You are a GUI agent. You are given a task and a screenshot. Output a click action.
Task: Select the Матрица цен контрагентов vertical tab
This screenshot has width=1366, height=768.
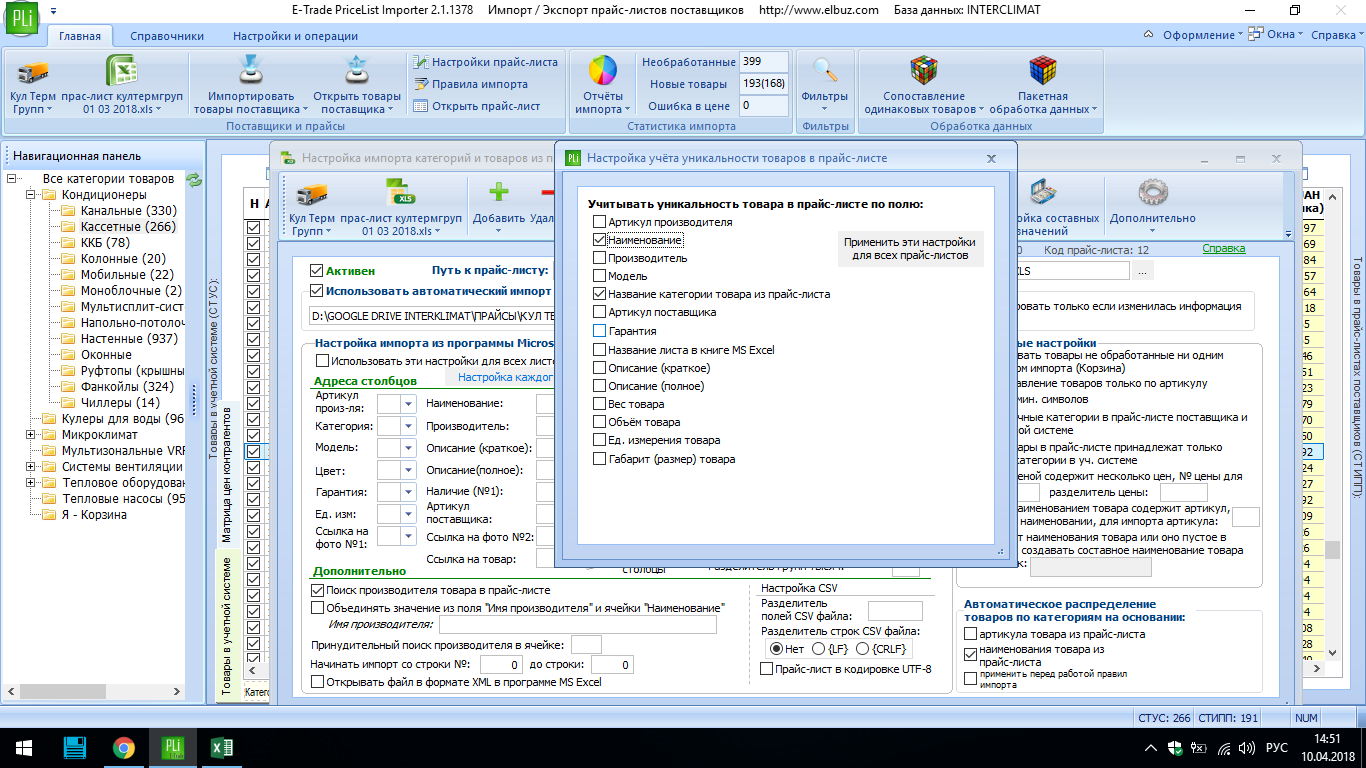tap(226, 476)
